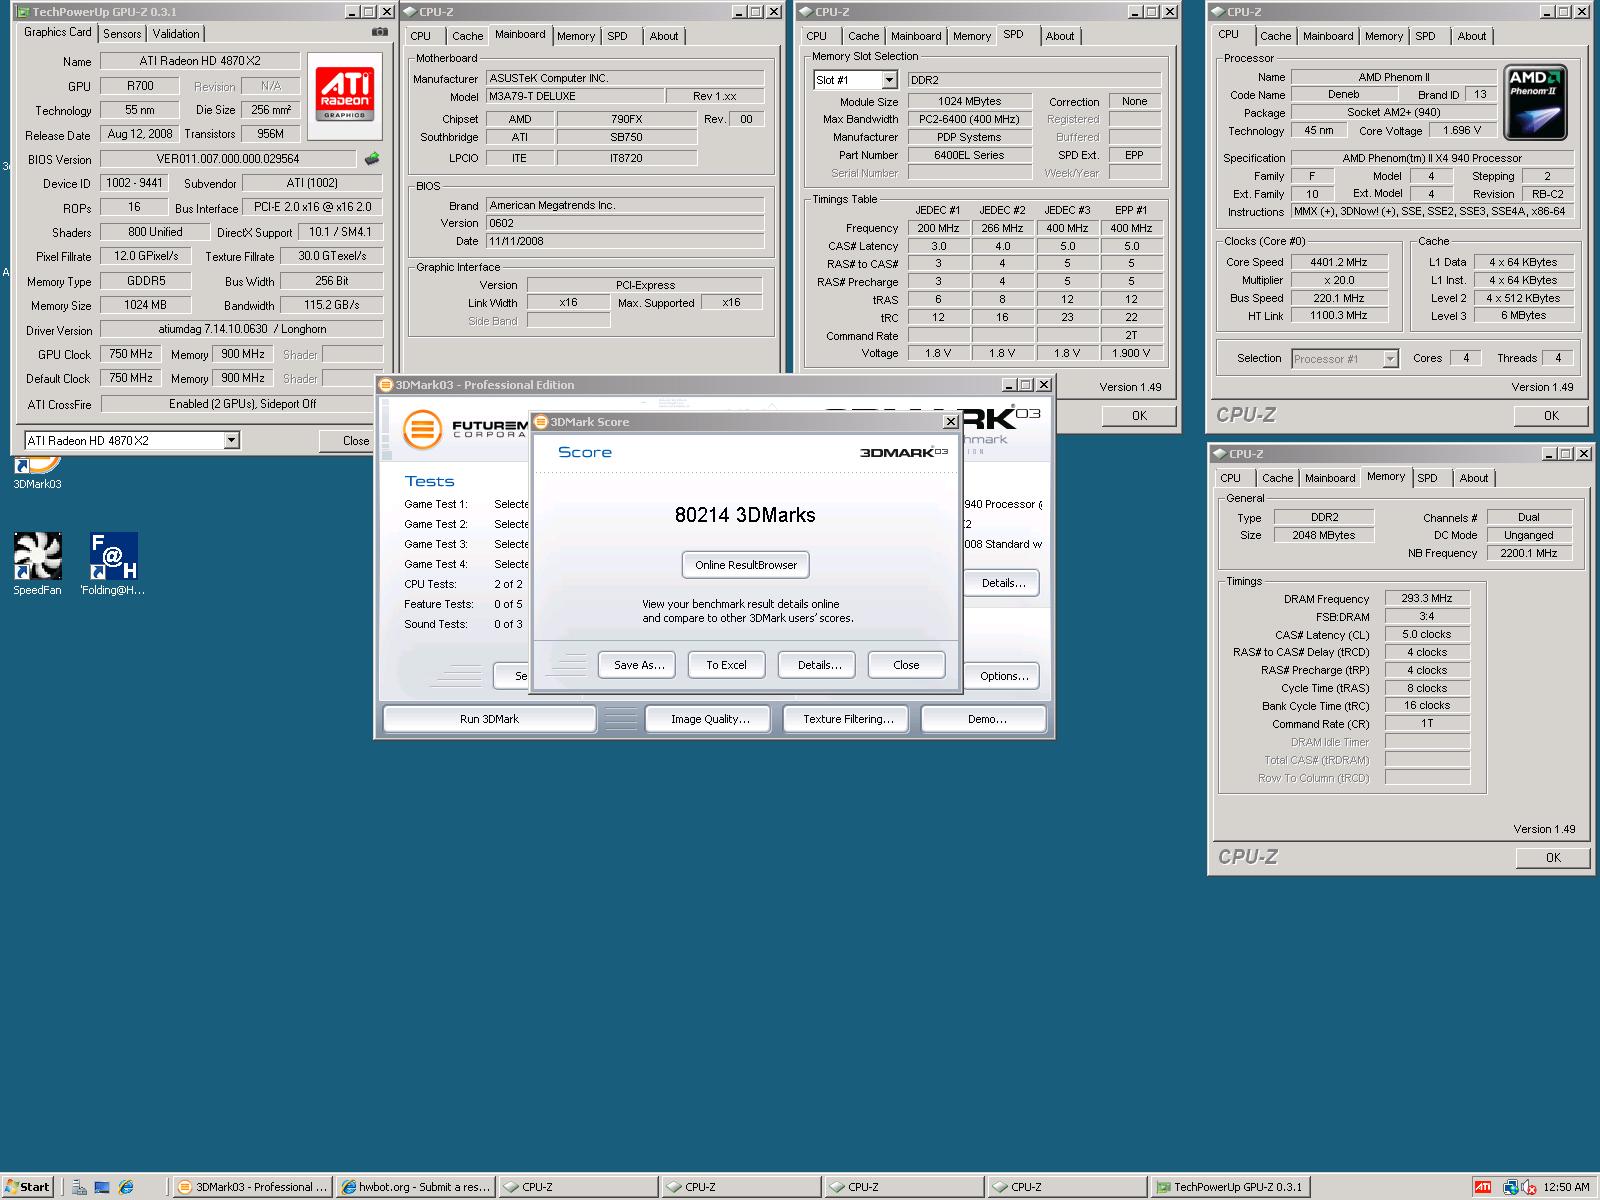Switch to hwbot.org browser taskbar button
The image size is (1600, 1200).
(415, 1187)
